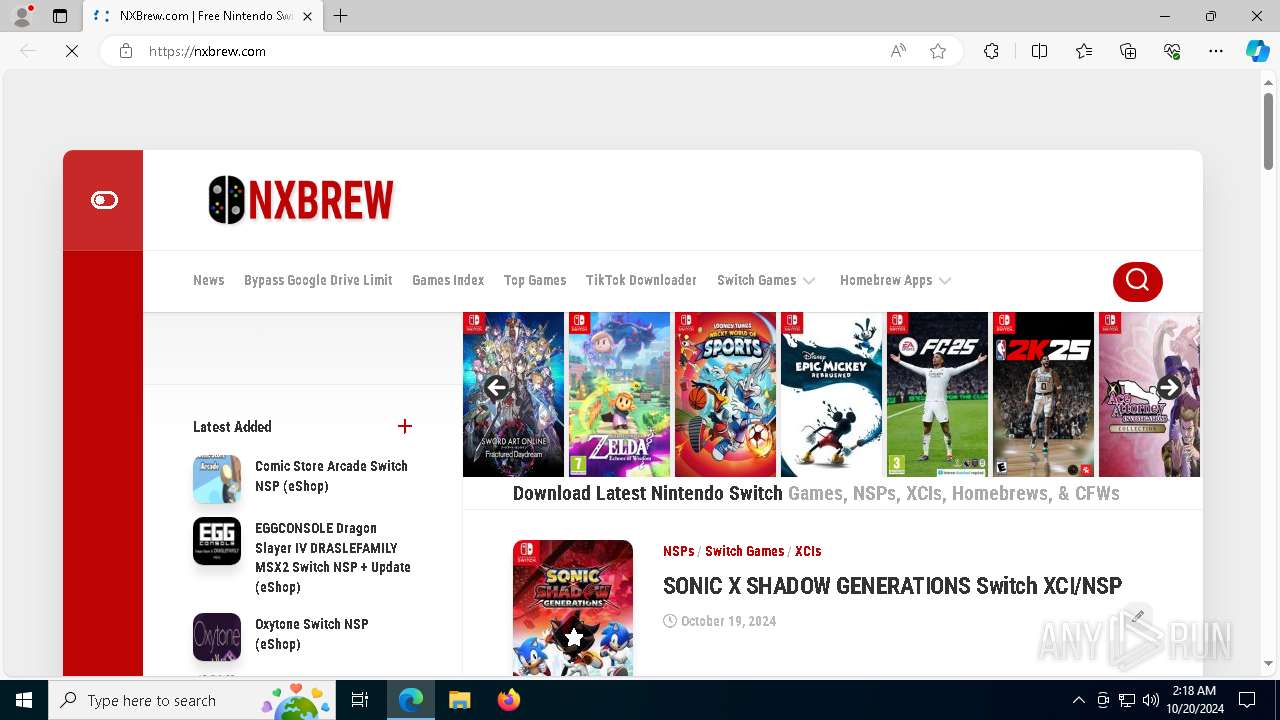Click October 19, 2024 post date
This screenshot has height=720, width=1280.
coord(728,621)
